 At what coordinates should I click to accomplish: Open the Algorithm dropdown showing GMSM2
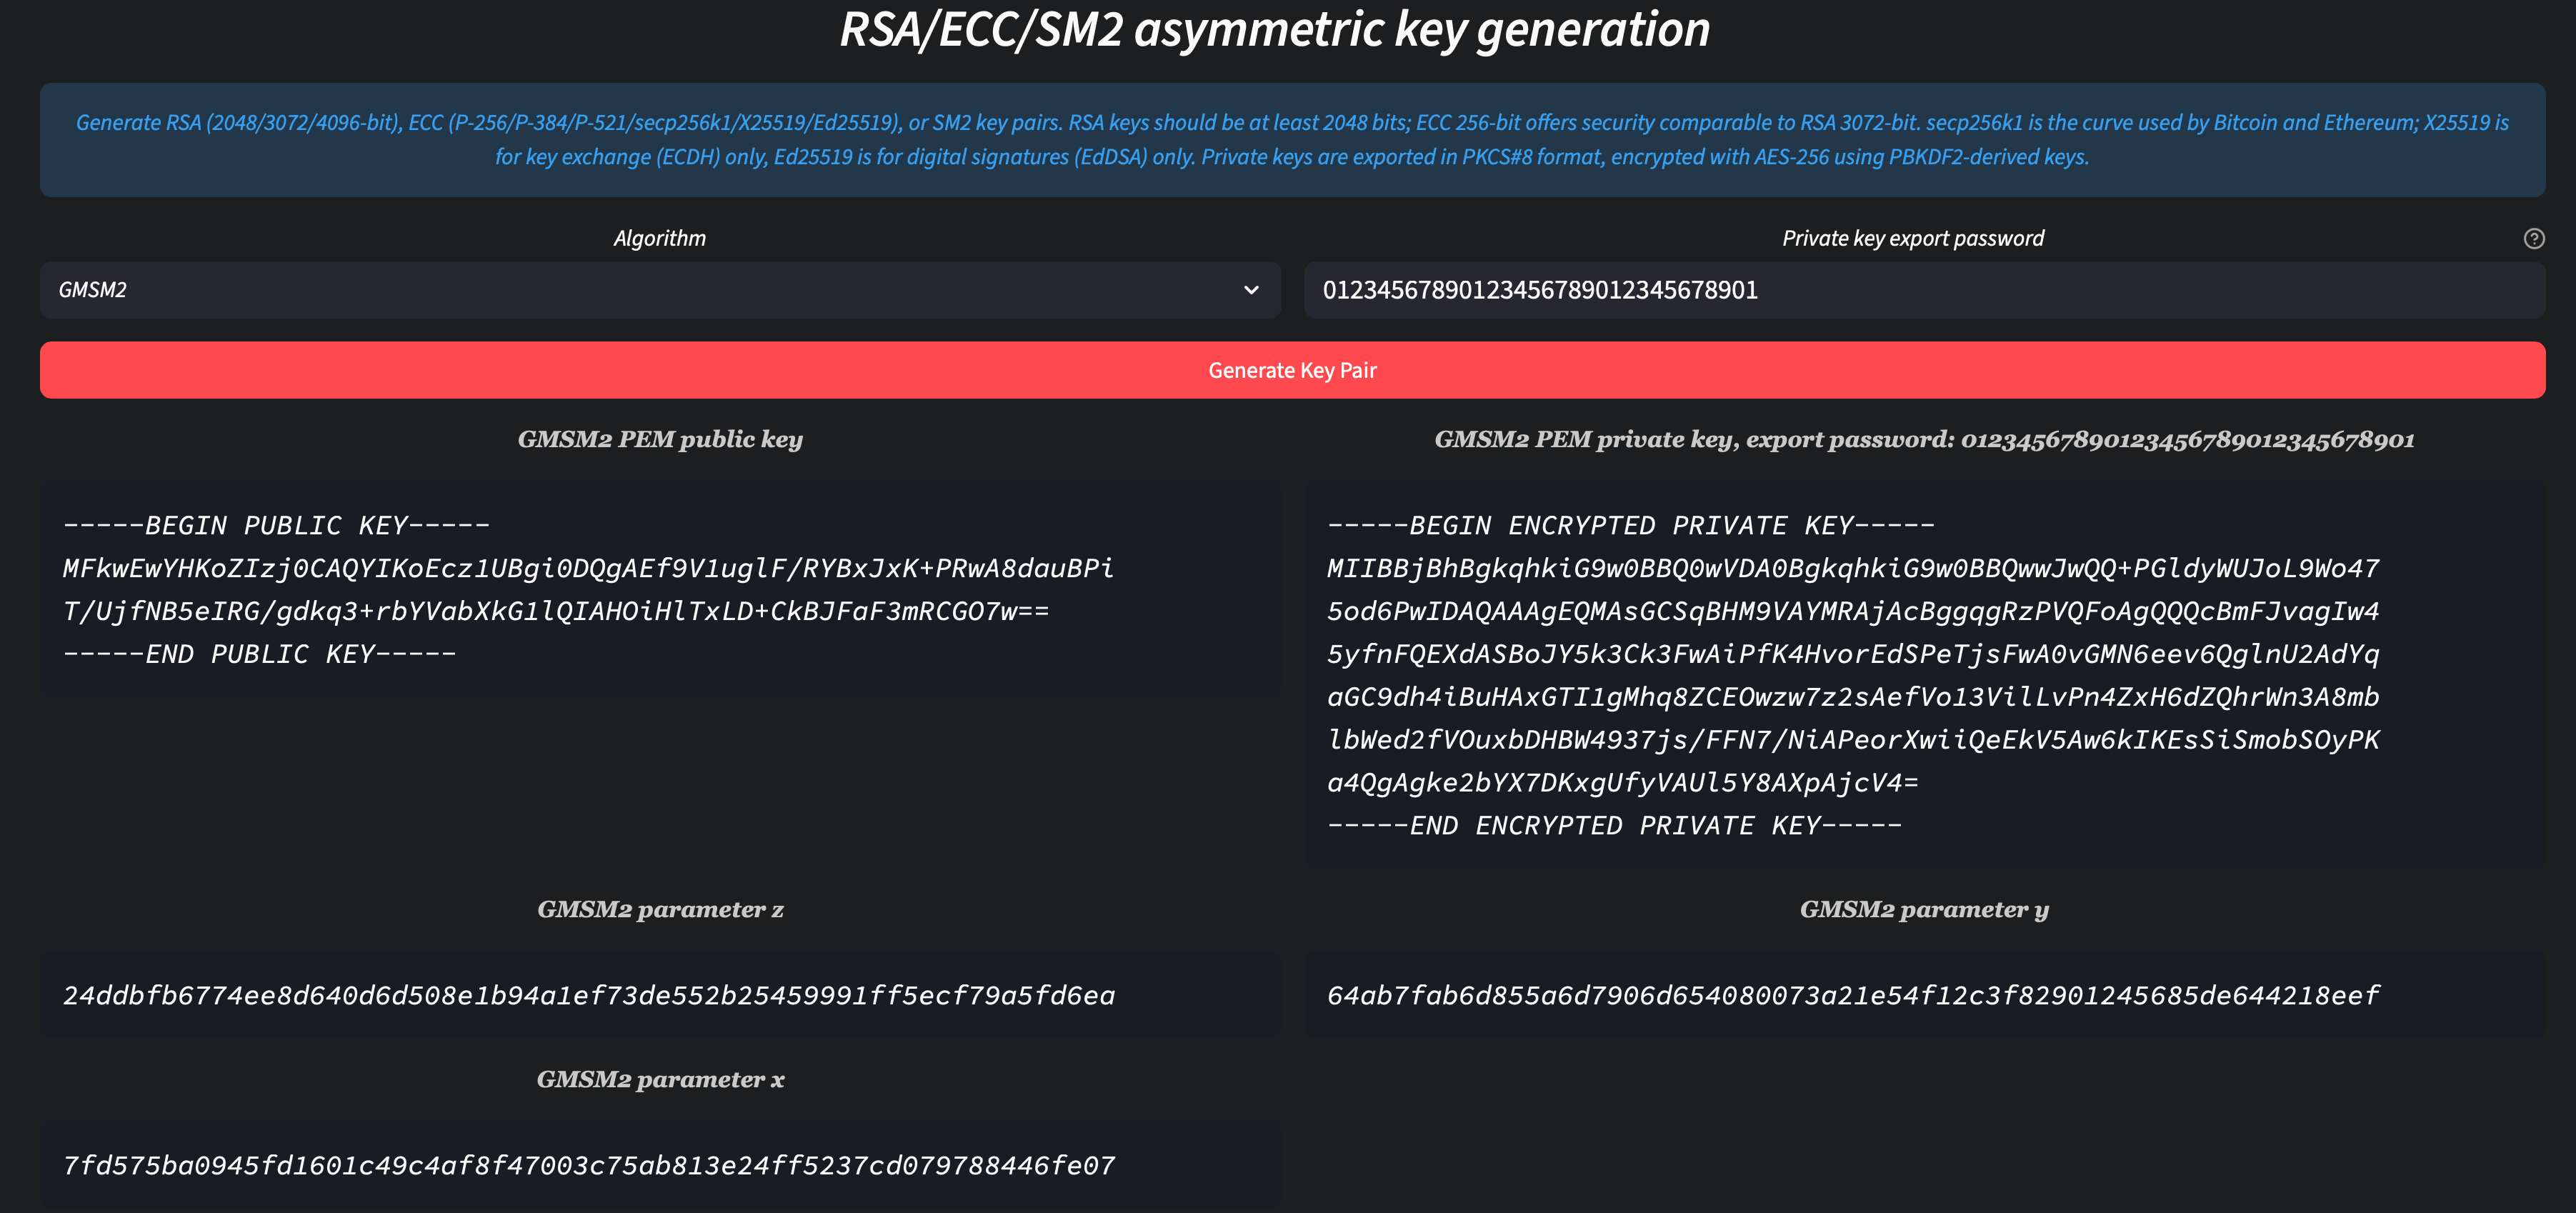[x=660, y=290]
